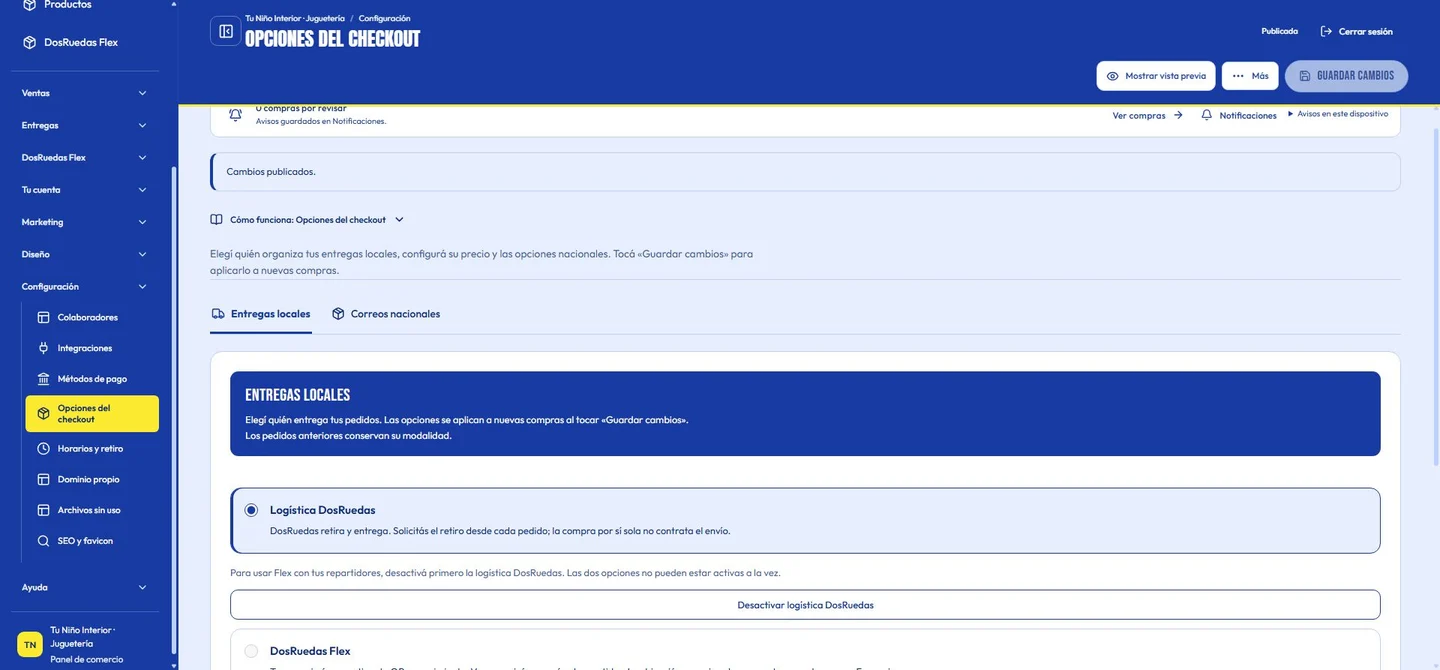Expand the Tu cuenta sidebar section
1440x670 pixels.
tap(84, 189)
